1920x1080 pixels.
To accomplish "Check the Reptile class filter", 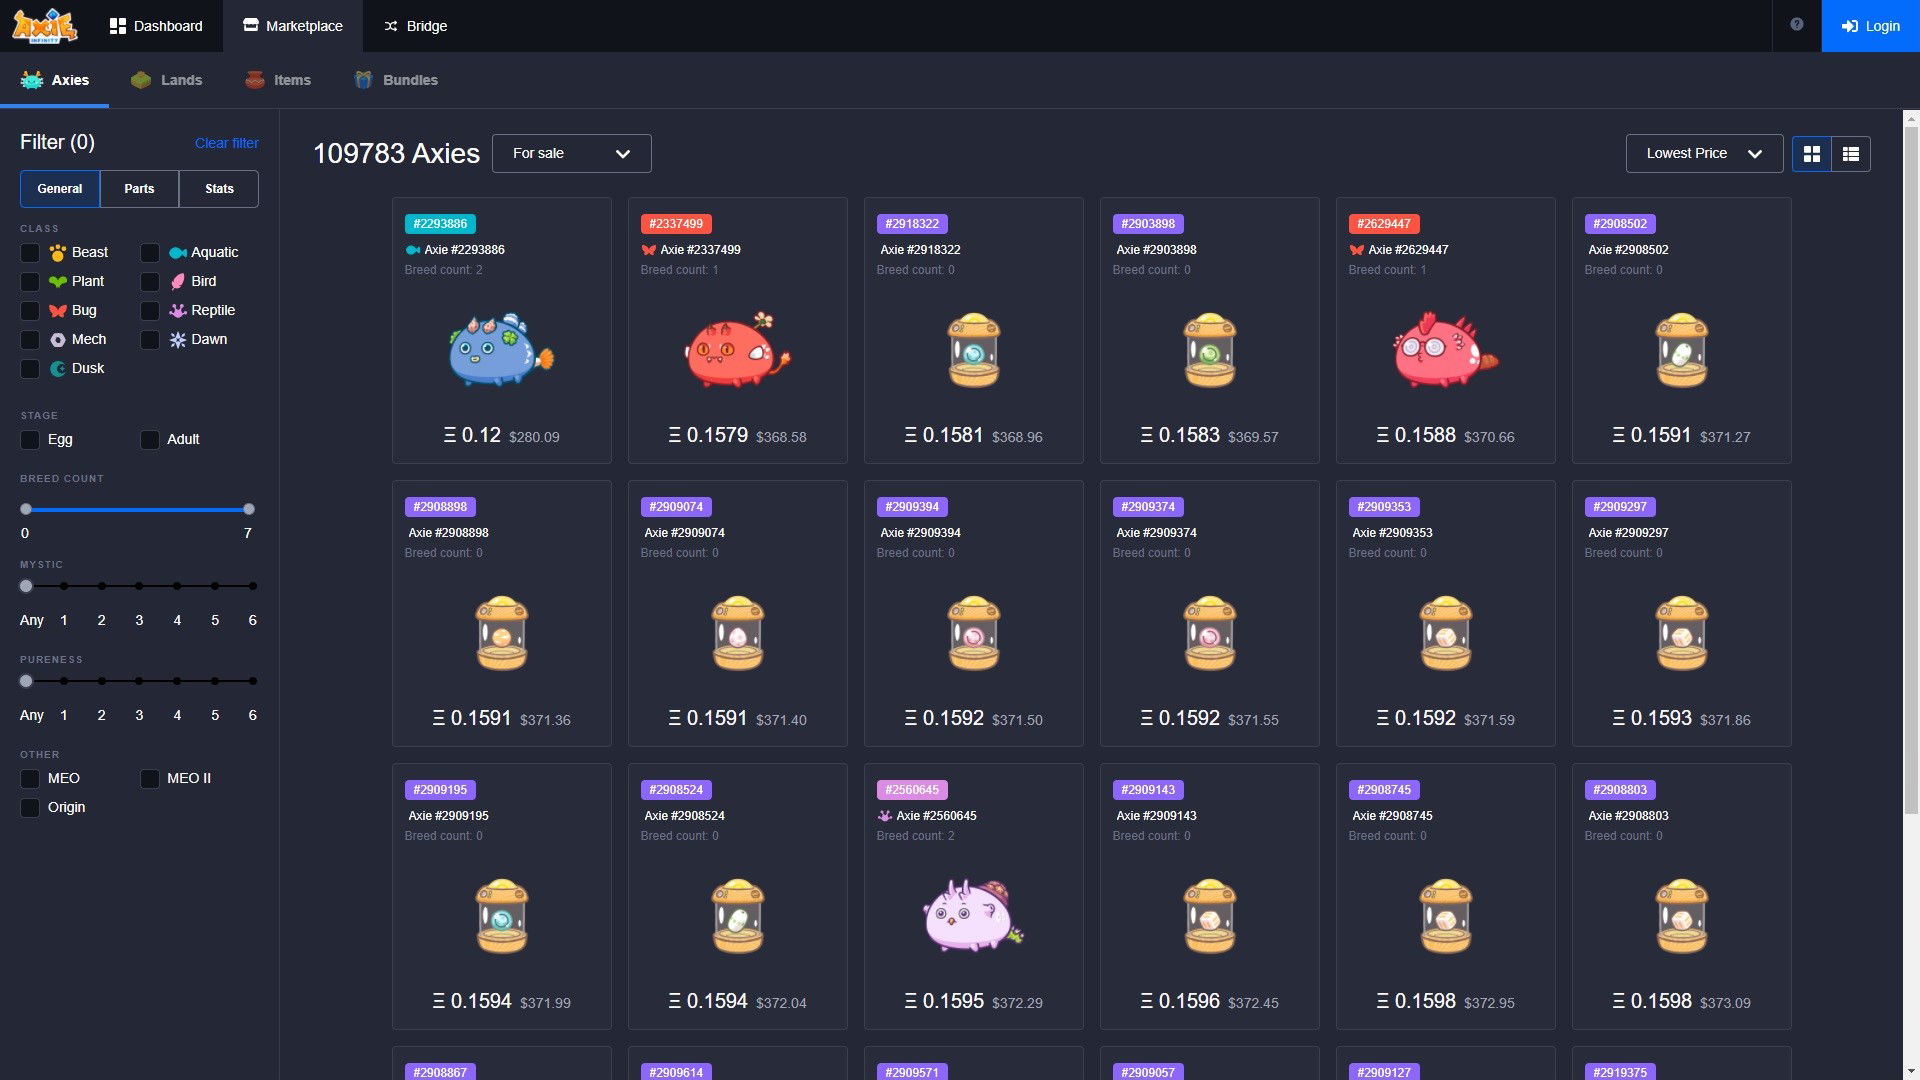I will pyautogui.click(x=150, y=310).
